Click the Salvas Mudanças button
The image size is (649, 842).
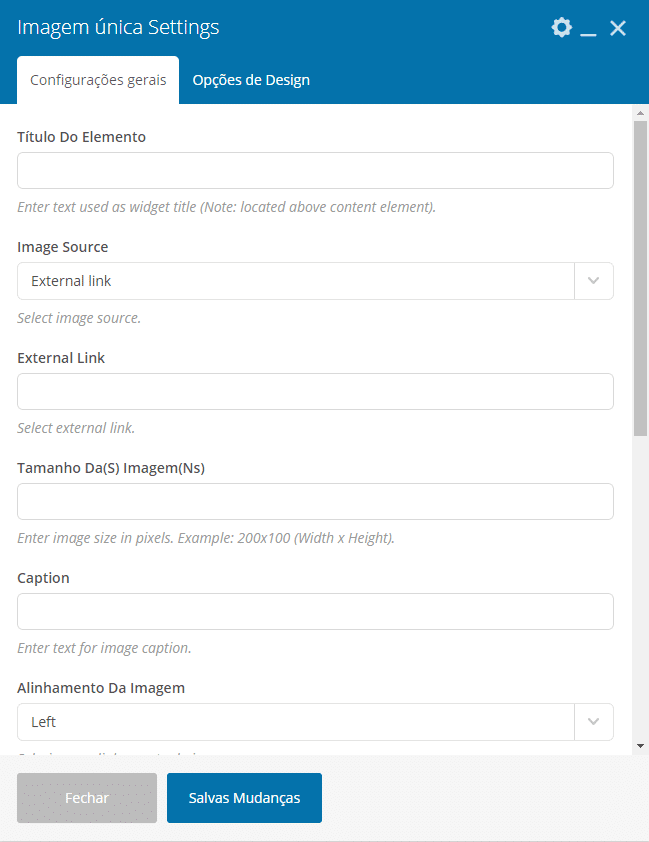[x=244, y=798]
